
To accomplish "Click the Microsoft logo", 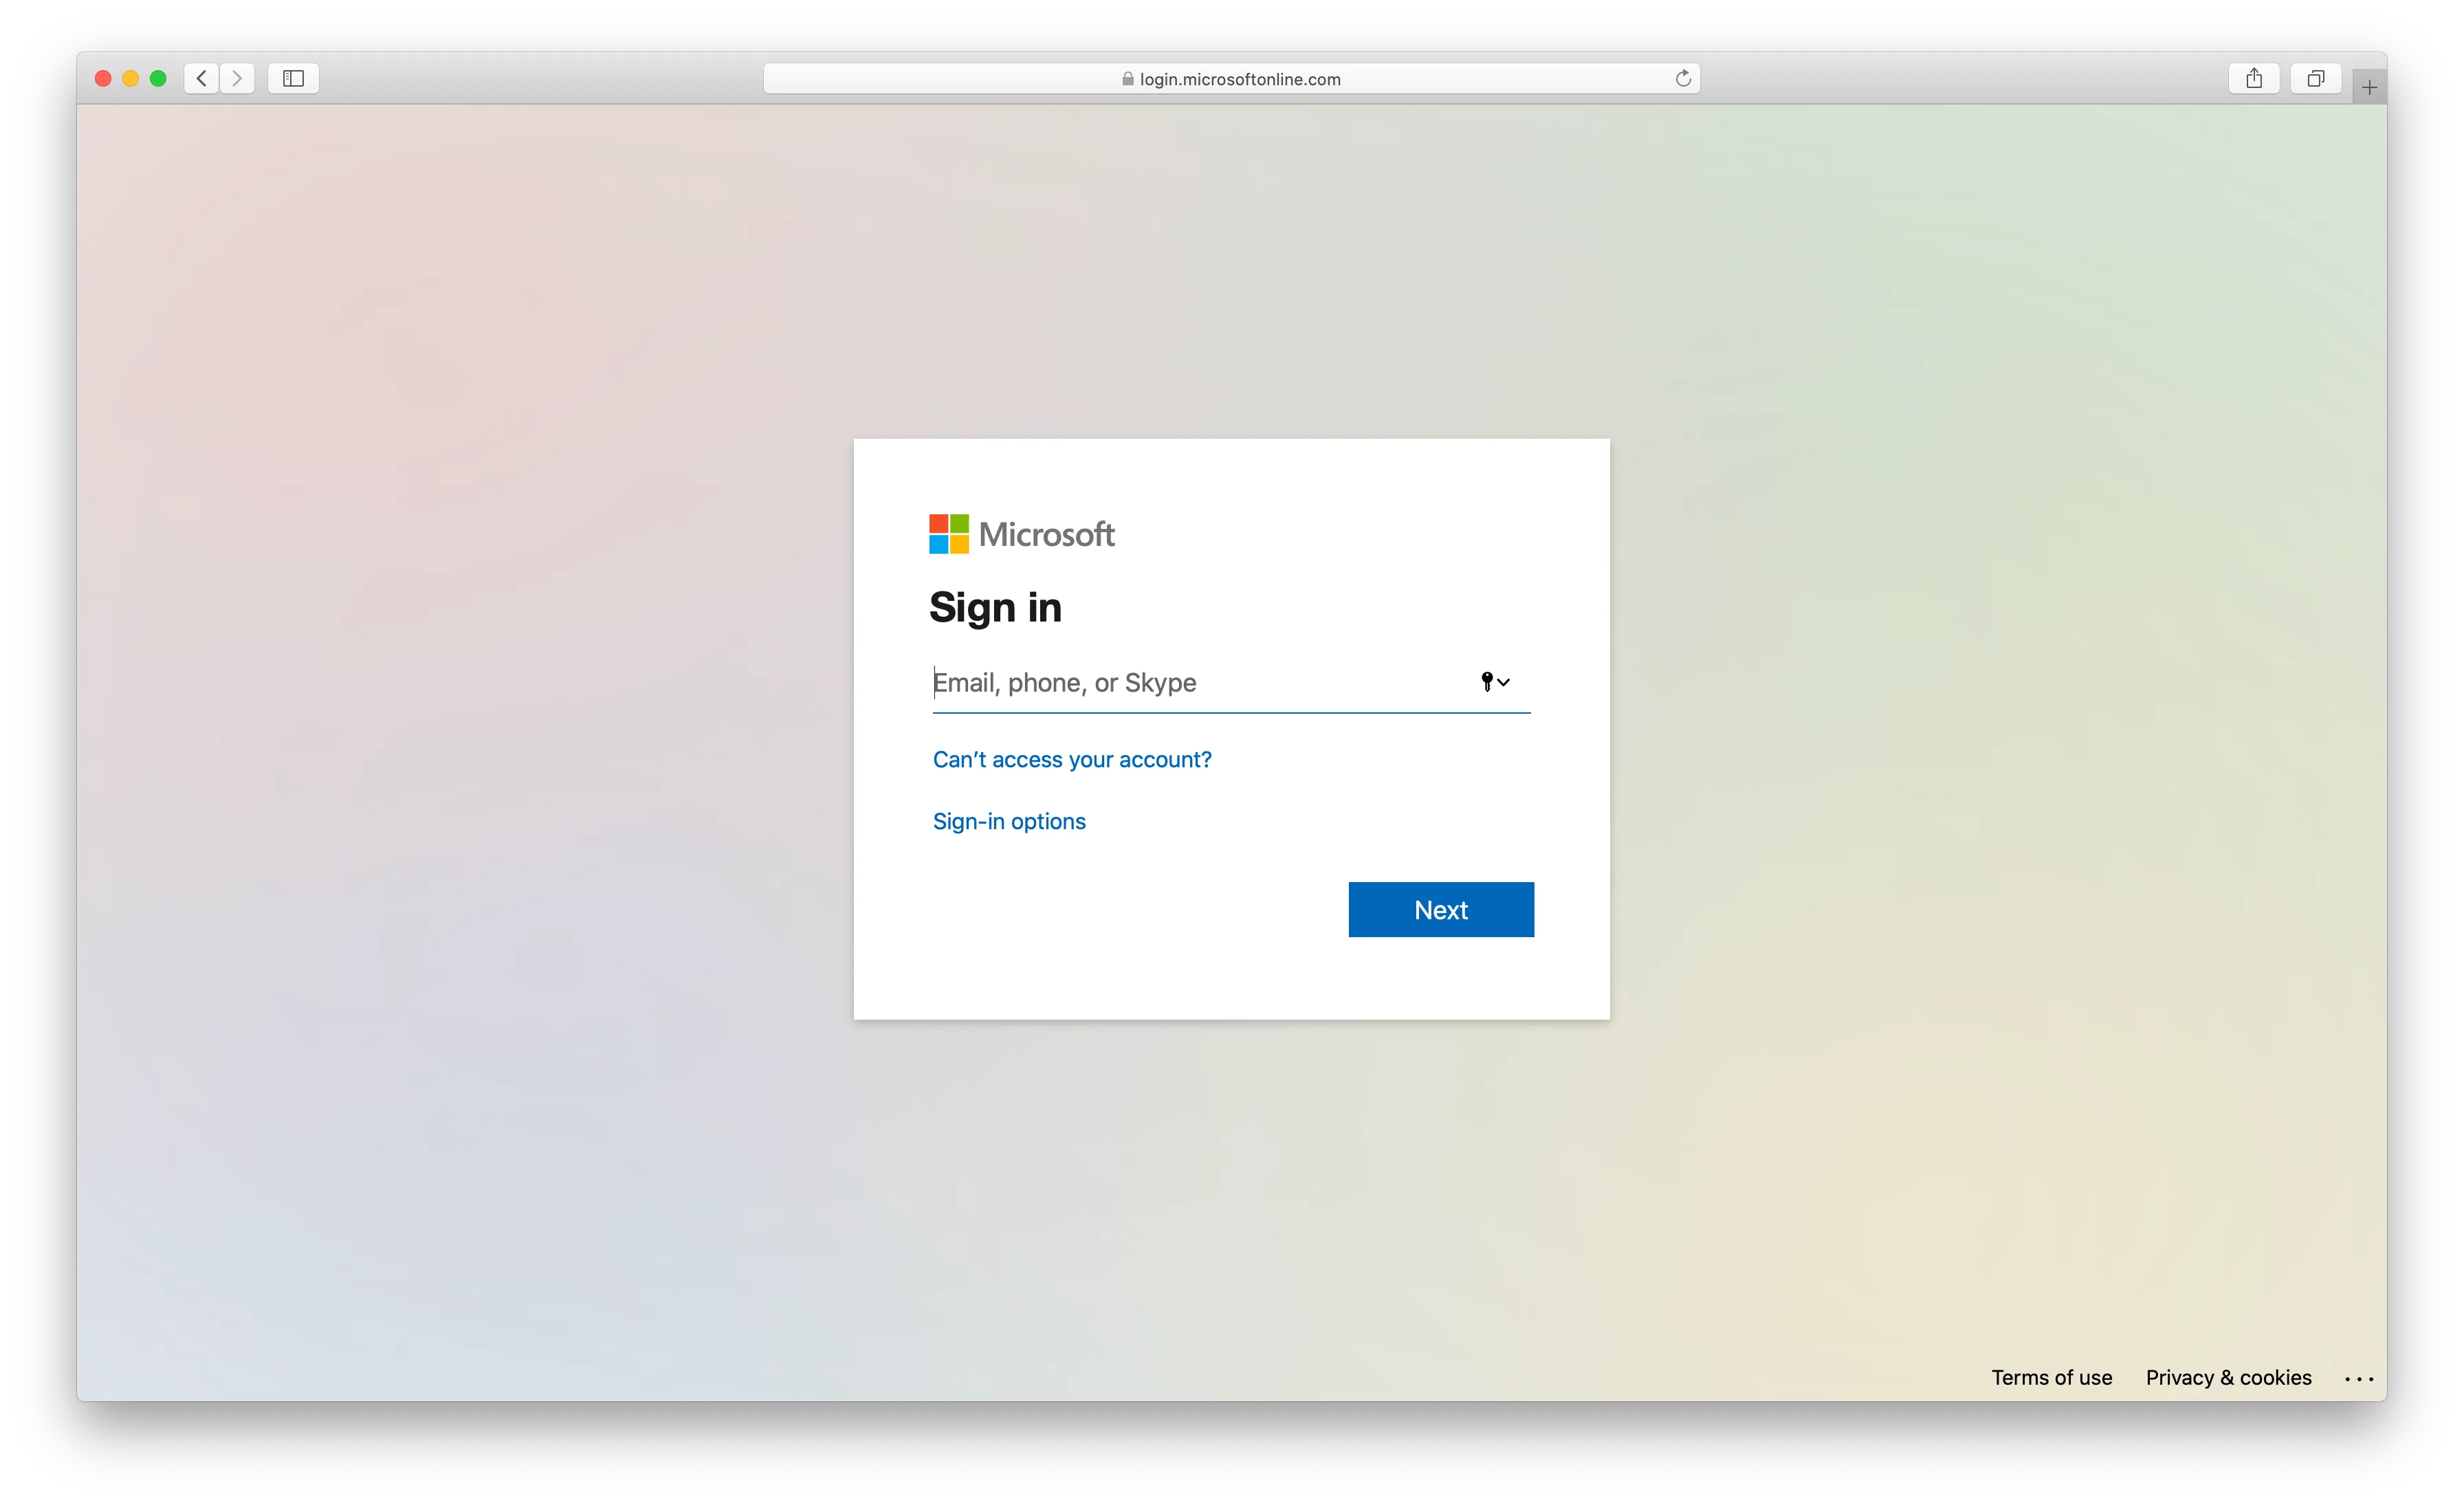I will 1021,534.
